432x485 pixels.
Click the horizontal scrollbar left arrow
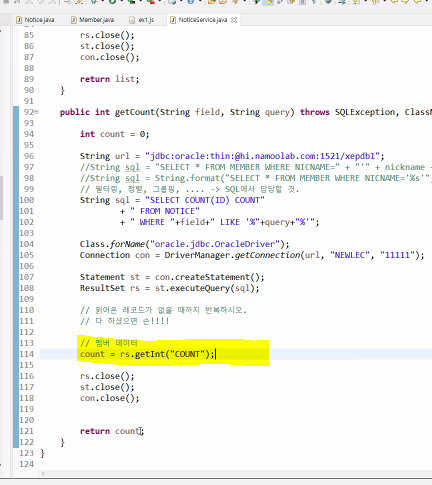tap(43, 474)
